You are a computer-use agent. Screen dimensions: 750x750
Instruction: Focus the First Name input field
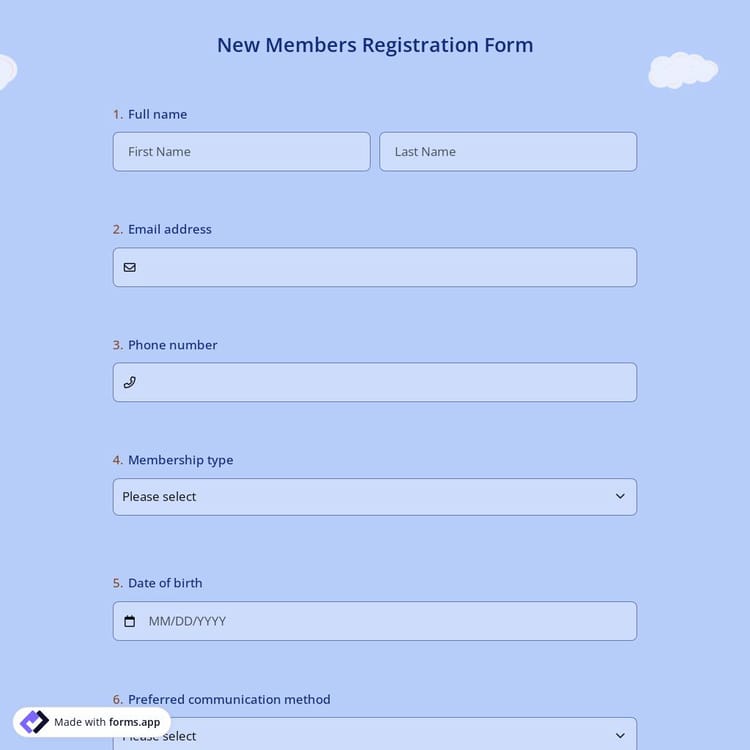241,152
